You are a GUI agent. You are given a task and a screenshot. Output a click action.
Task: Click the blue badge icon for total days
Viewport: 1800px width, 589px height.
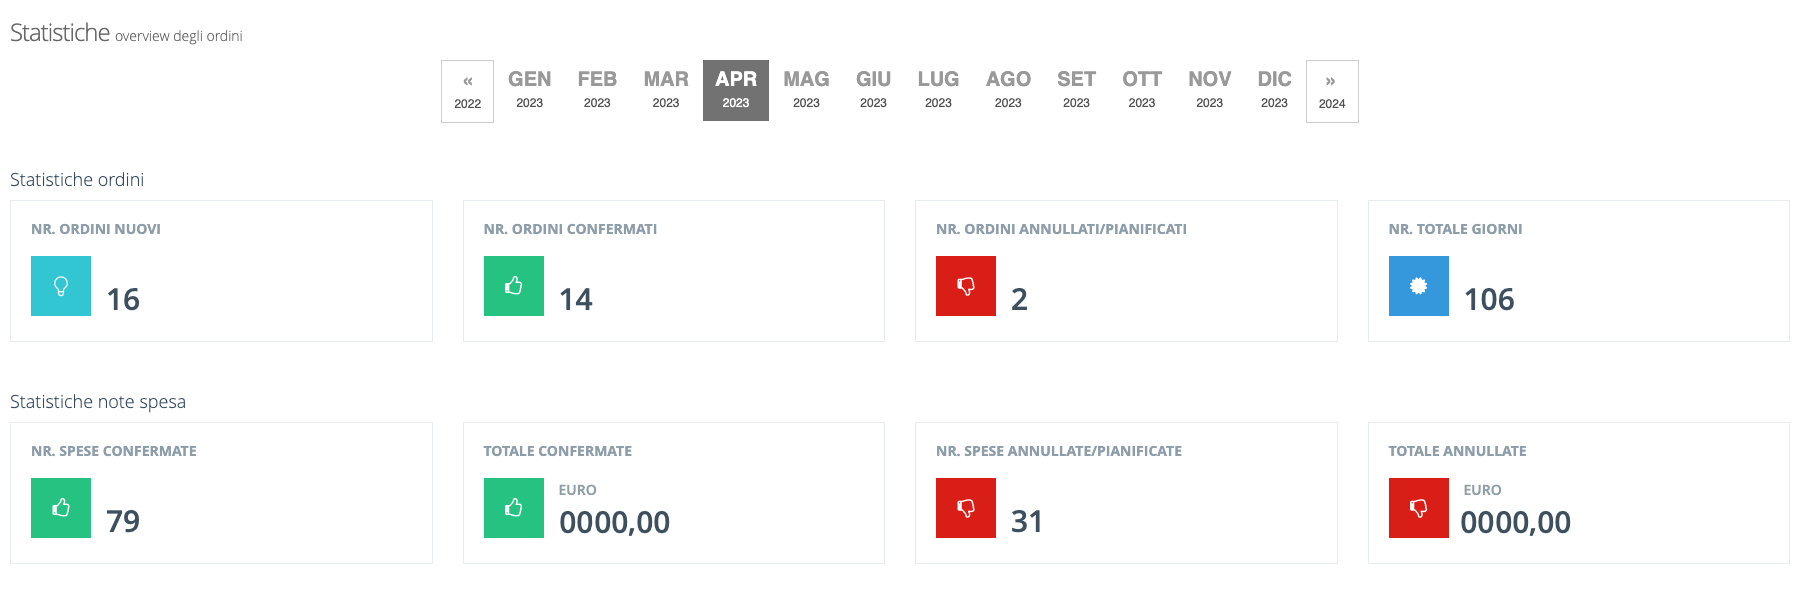[x=1418, y=286]
